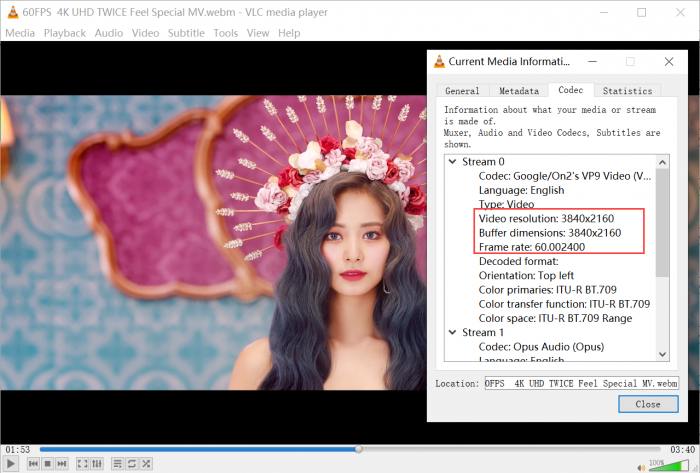Select Codec: Opus Audio (Opus) row
Image resolution: width=700 pixels, height=473 pixels.
(x=541, y=347)
